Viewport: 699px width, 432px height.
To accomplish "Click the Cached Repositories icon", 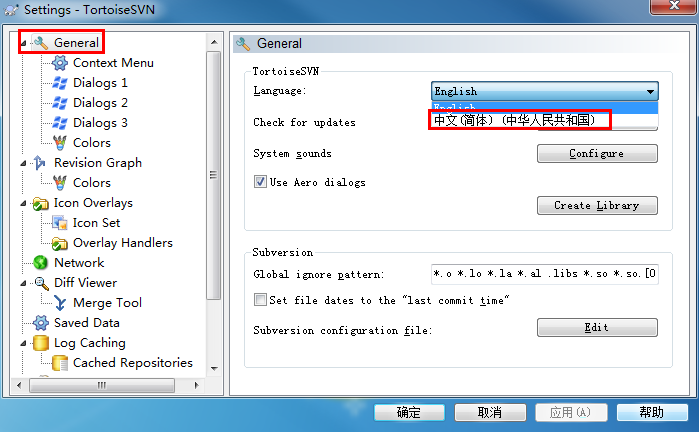I will [x=60, y=363].
